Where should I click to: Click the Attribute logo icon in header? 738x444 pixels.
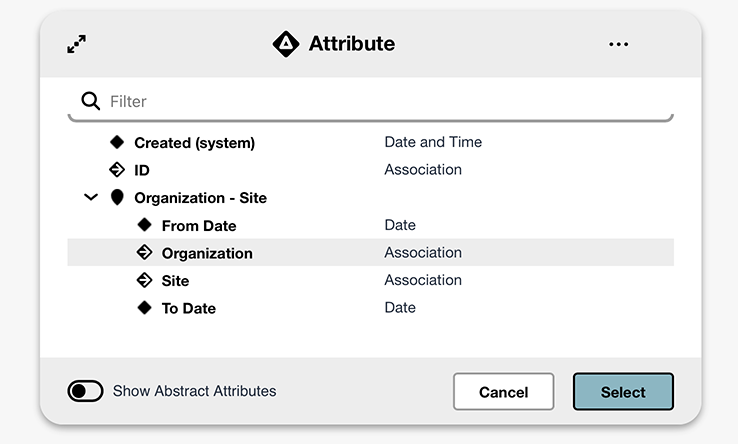(286, 44)
